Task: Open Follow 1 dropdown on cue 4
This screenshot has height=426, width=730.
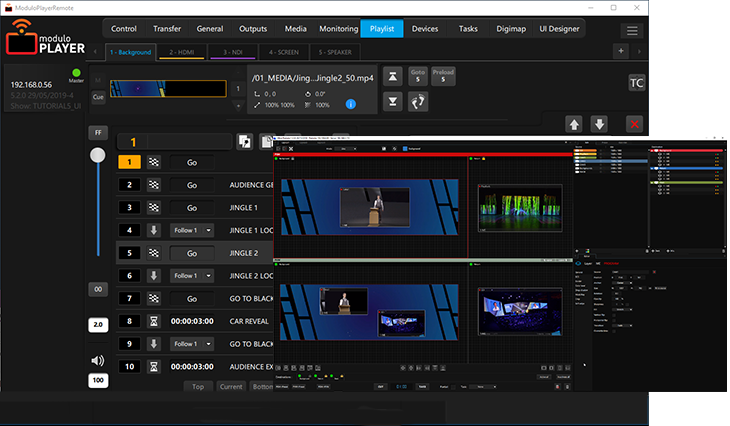Action: tap(192, 230)
